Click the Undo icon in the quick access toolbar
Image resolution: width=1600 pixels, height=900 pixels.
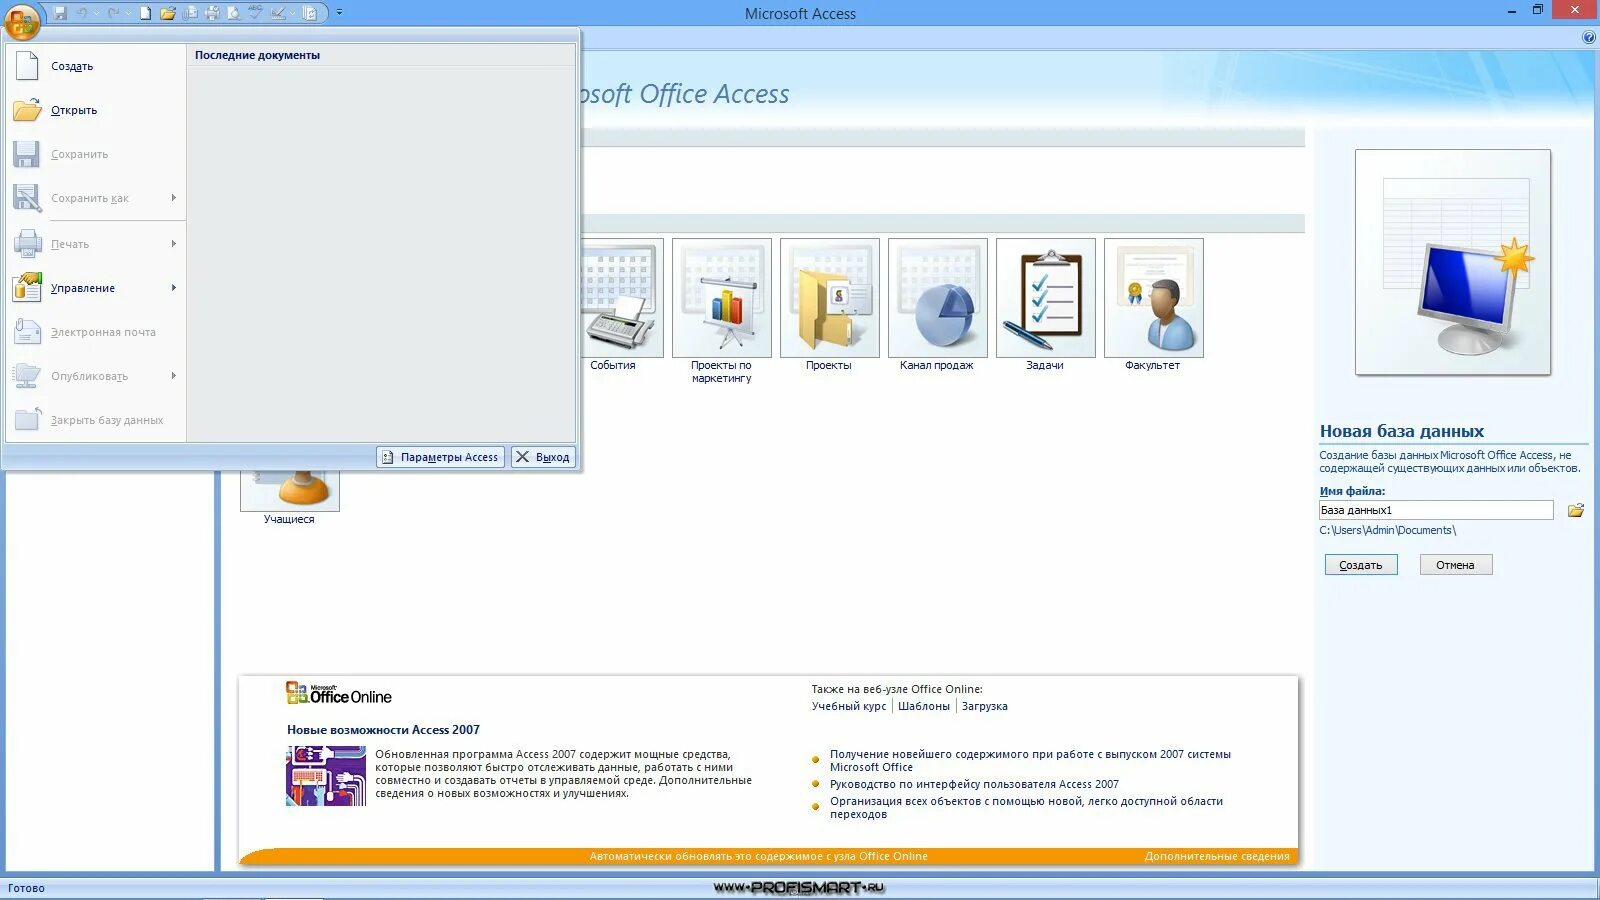pyautogui.click(x=82, y=13)
